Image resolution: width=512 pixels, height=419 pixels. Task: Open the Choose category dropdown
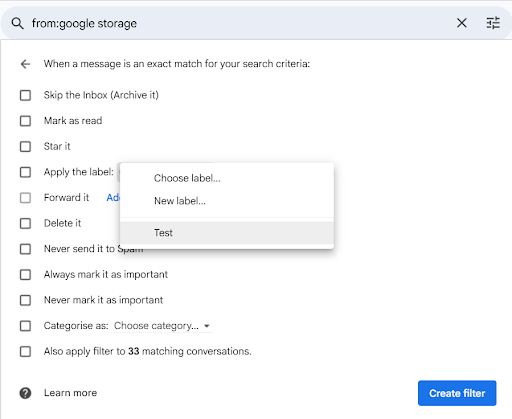point(163,326)
